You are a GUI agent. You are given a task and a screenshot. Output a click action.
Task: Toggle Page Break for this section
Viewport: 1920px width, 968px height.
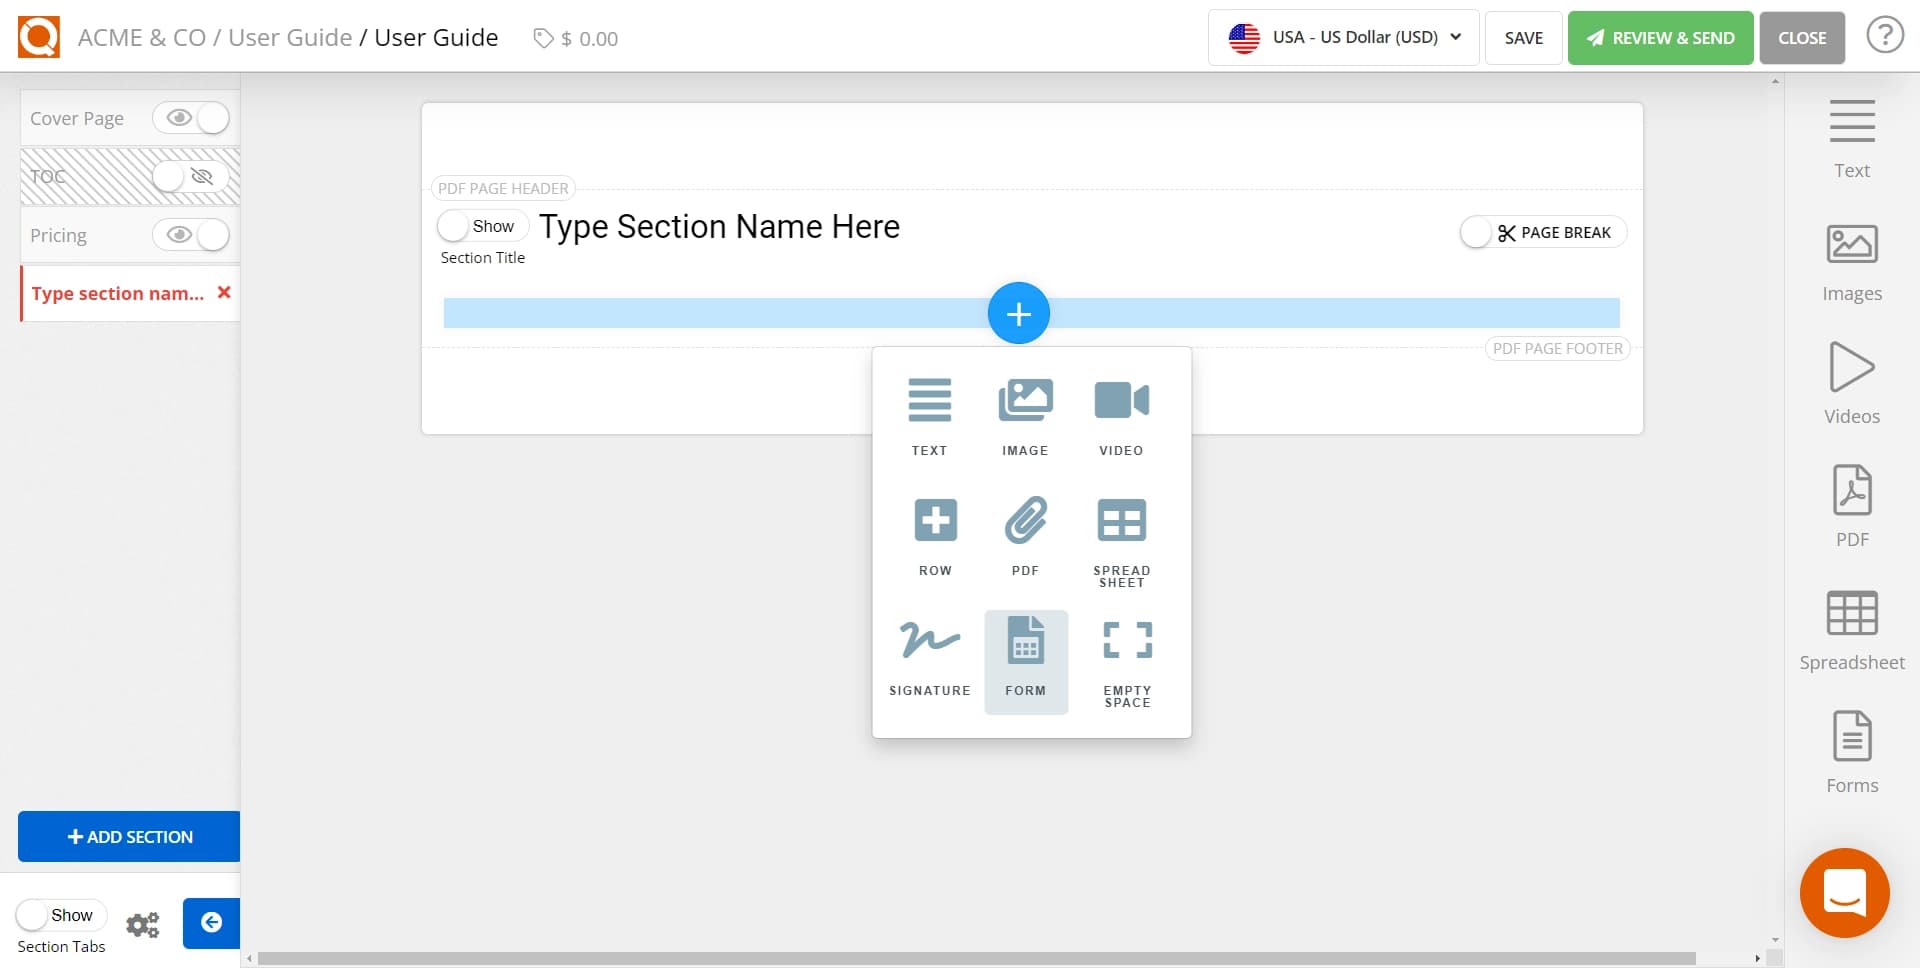pyautogui.click(x=1477, y=231)
